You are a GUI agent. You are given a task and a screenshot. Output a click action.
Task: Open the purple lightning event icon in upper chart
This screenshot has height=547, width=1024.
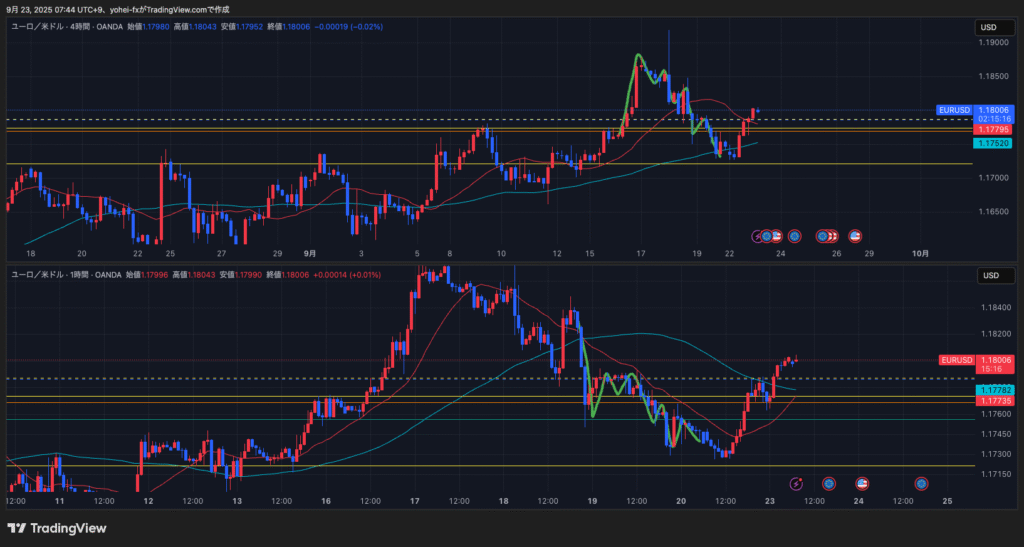click(758, 236)
